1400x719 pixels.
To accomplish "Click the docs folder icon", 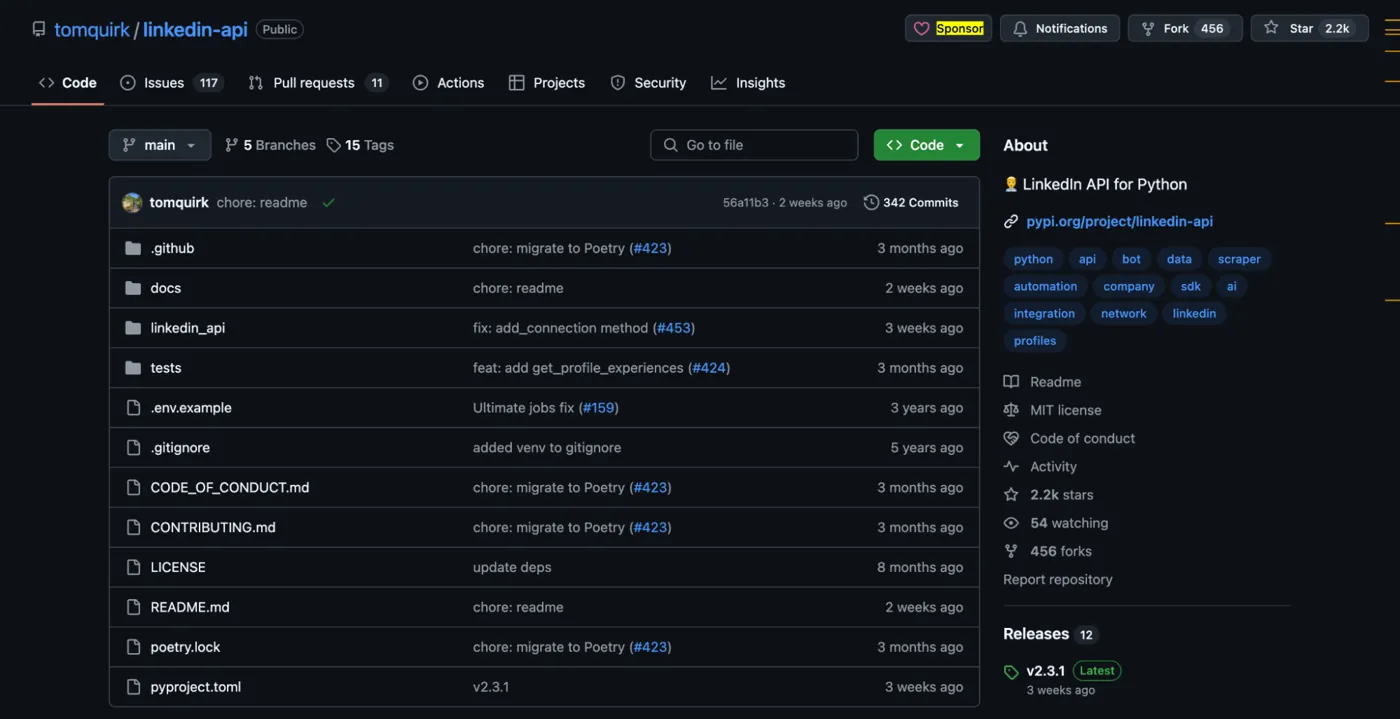I will pyautogui.click(x=133, y=288).
